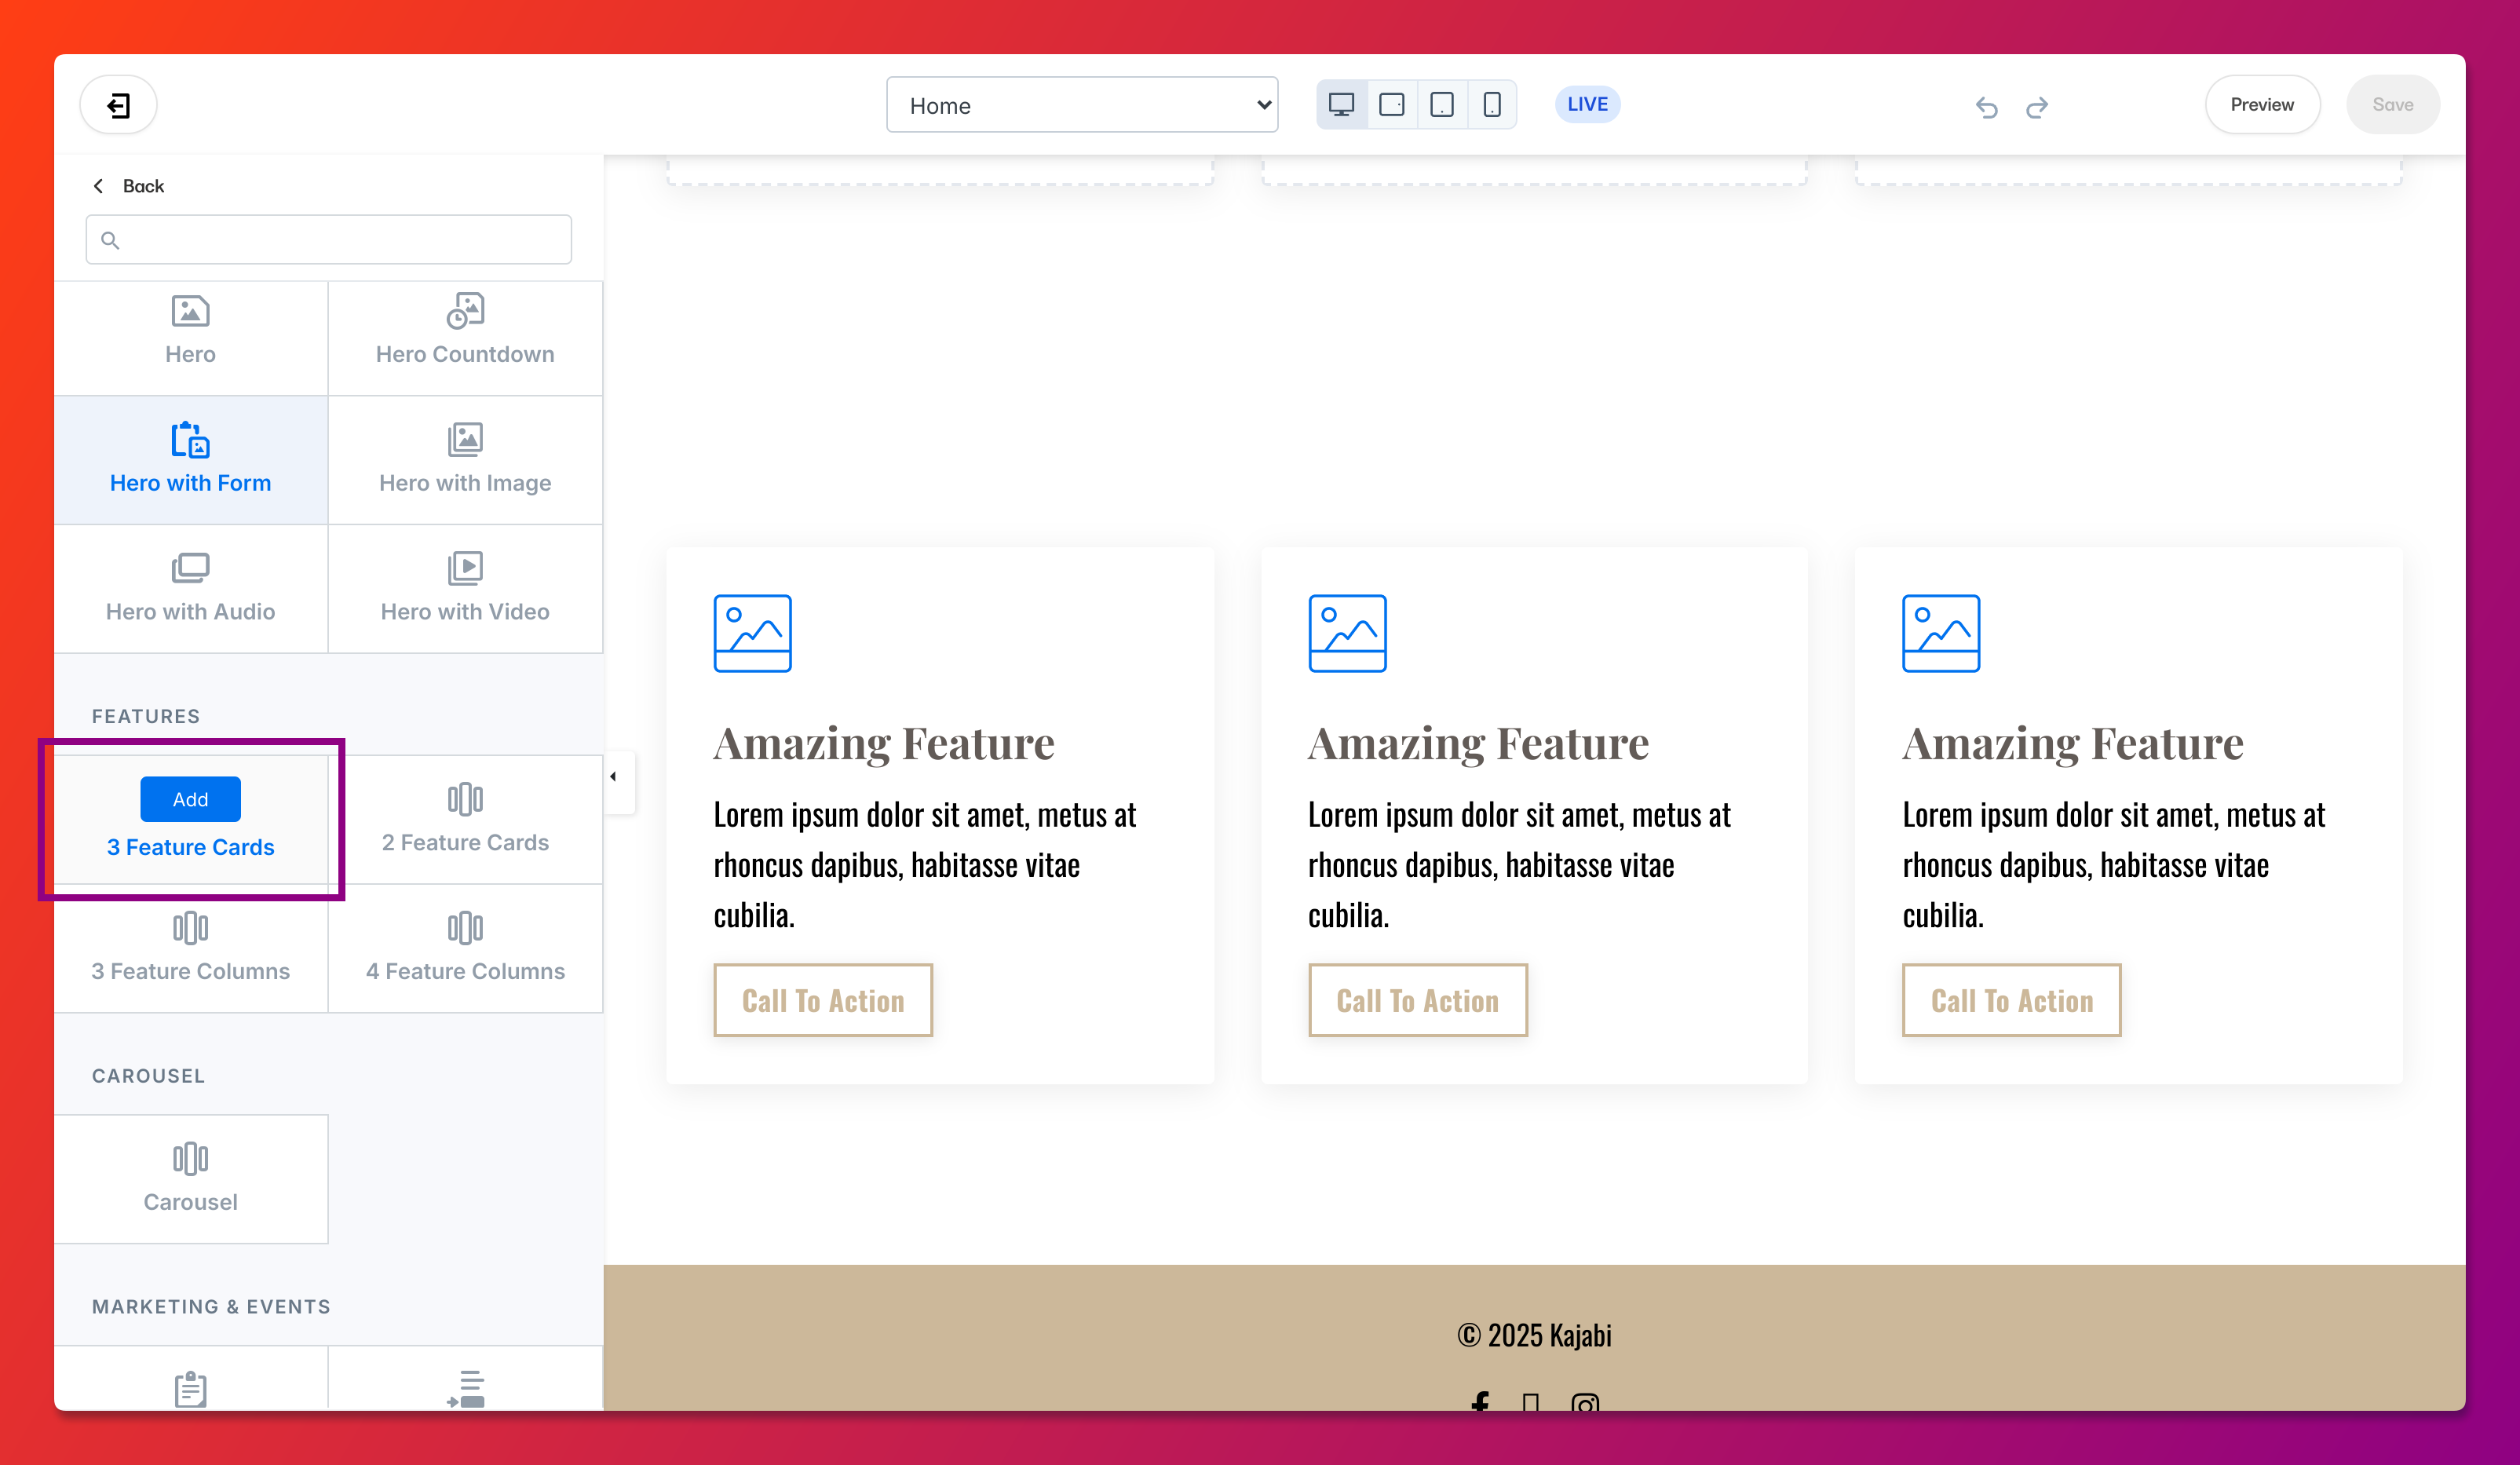
Task: Click the FEATURES category heading
Action: tap(146, 716)
